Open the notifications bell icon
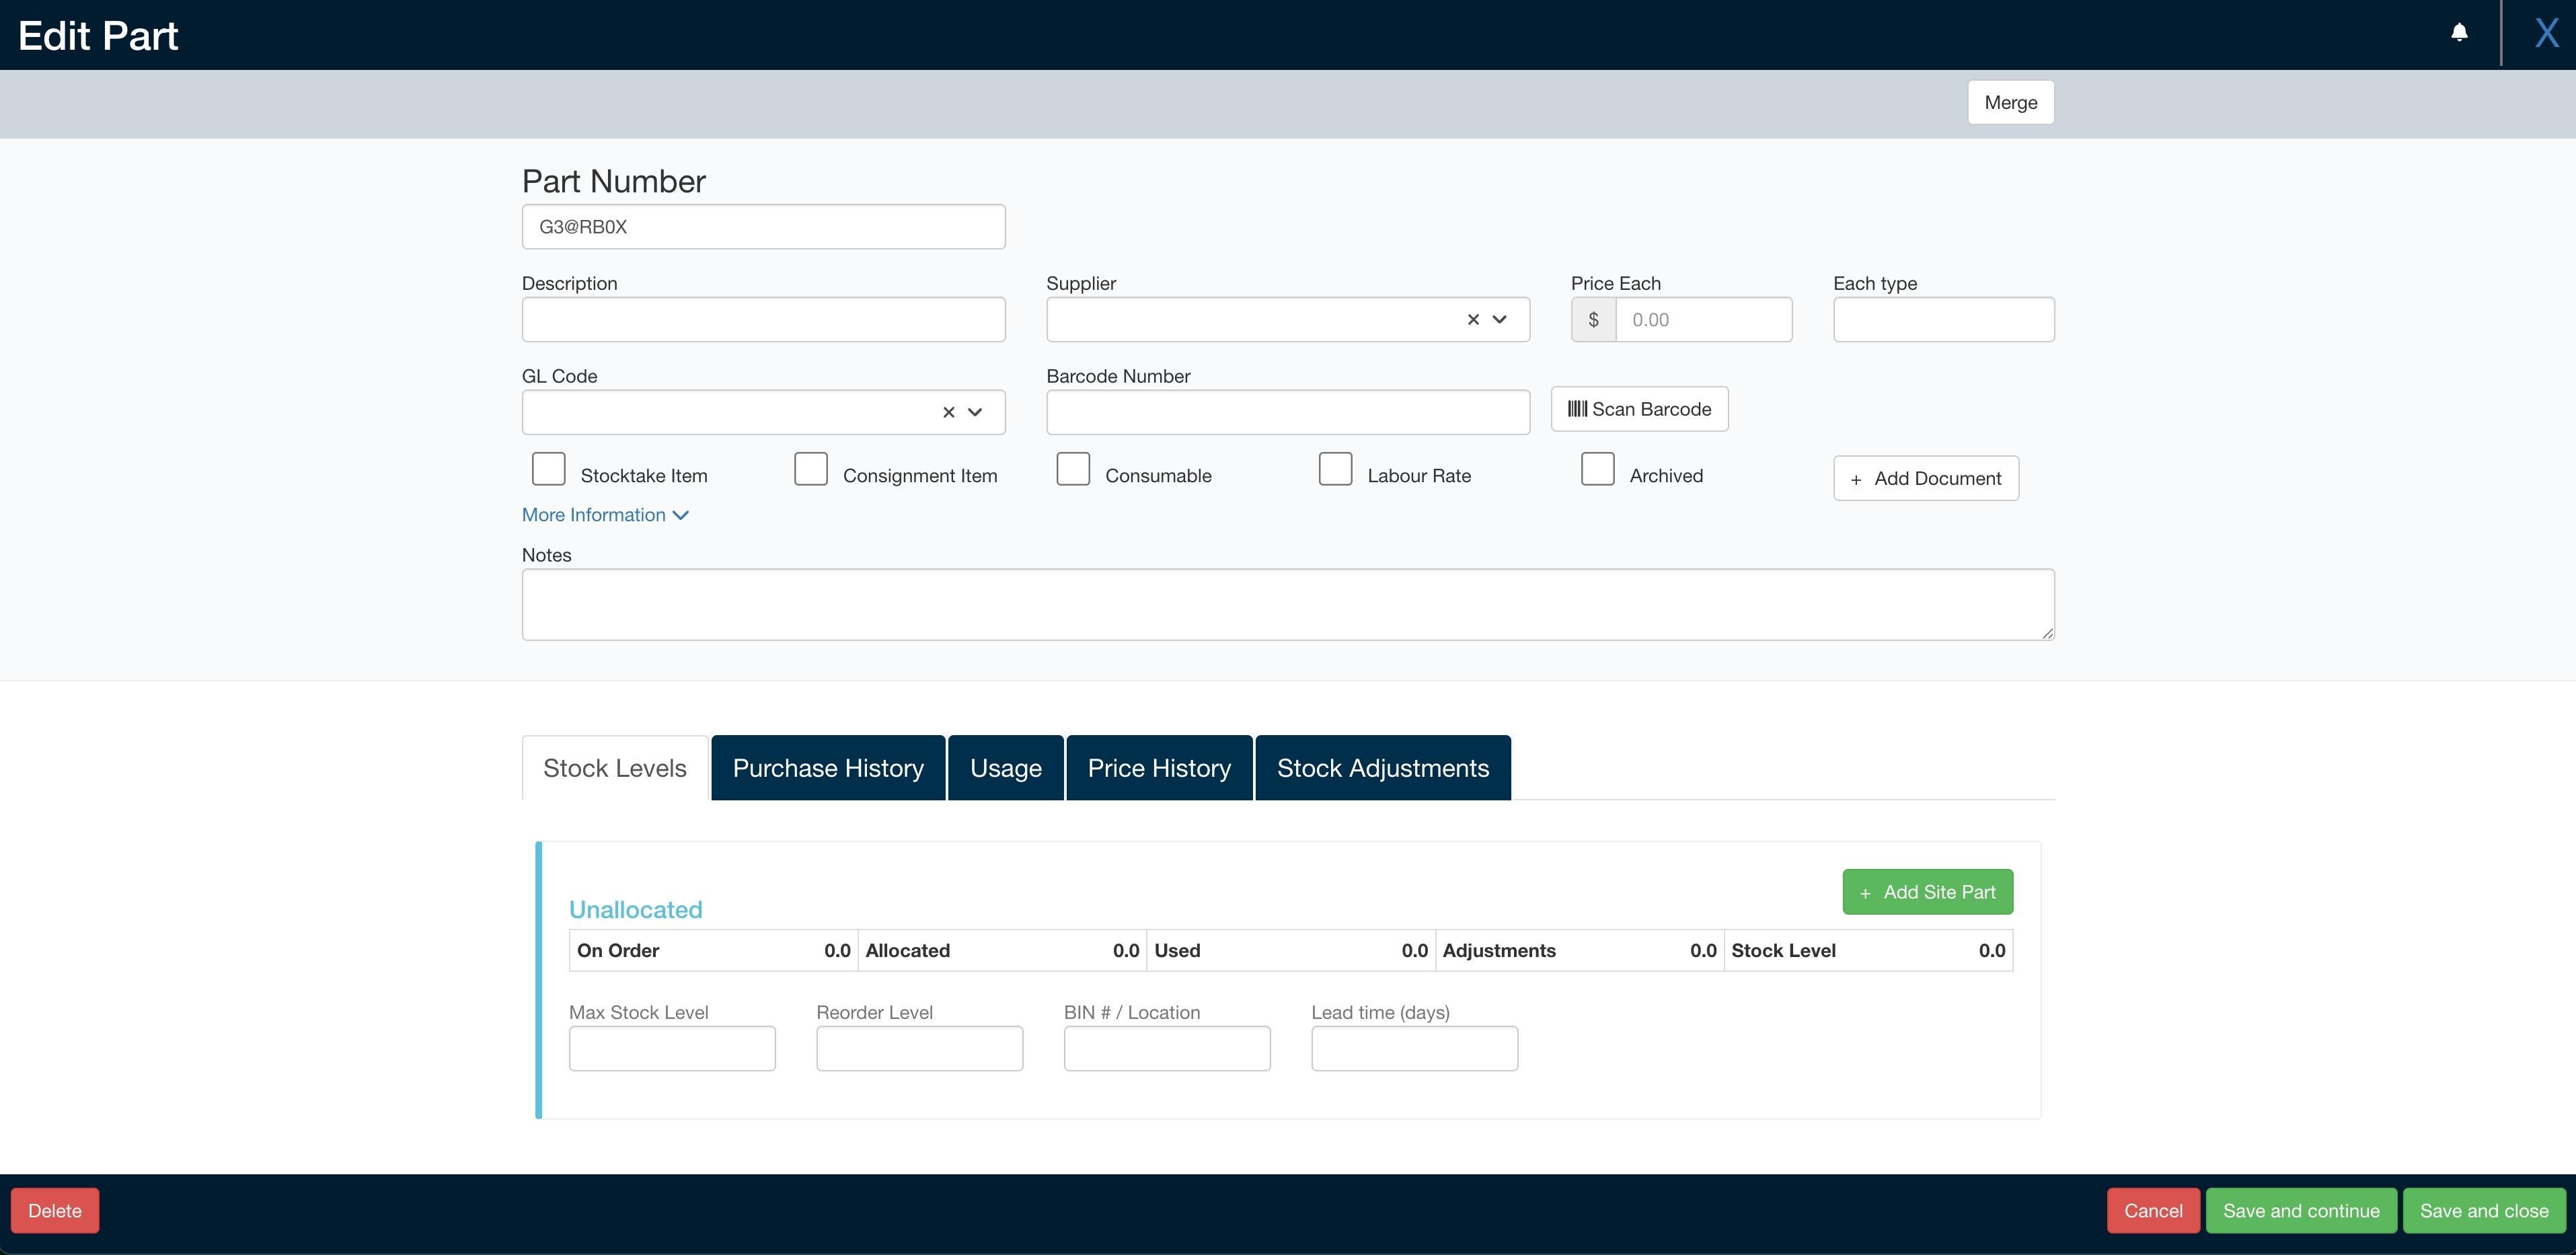Image resolution: width=2576 pixels, height=1255 pixels. [2459, 33]
